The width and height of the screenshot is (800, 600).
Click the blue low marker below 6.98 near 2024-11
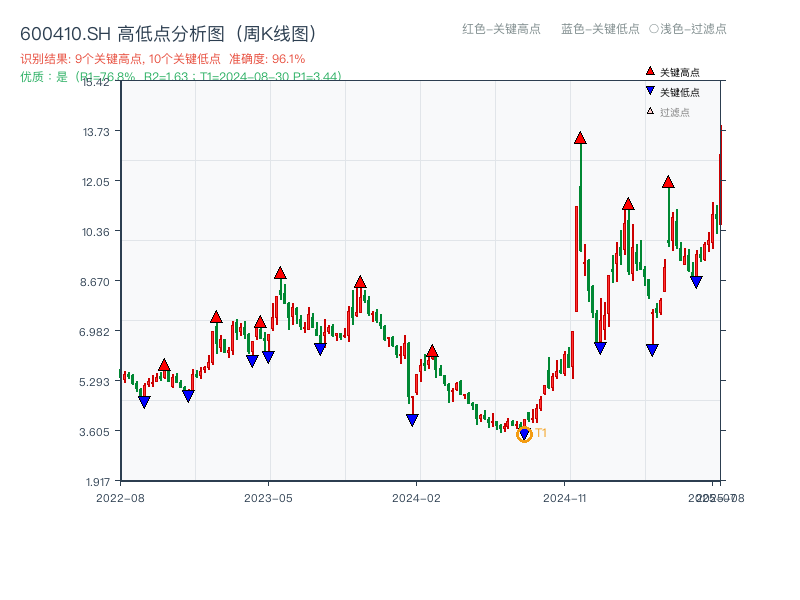pos(600,346)
